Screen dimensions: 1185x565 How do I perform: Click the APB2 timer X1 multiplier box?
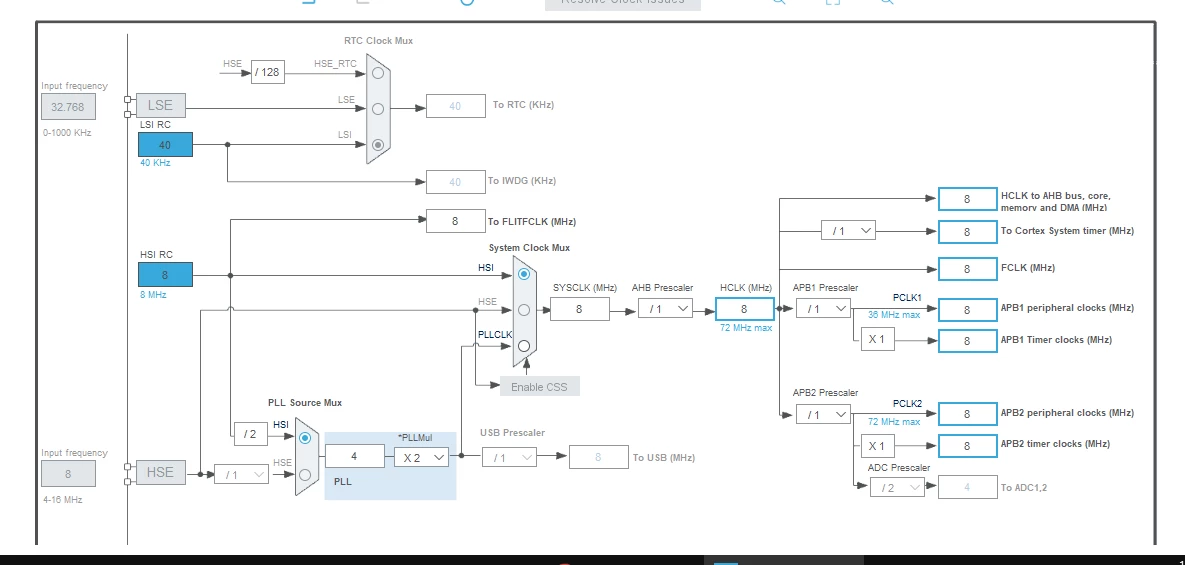877,446
